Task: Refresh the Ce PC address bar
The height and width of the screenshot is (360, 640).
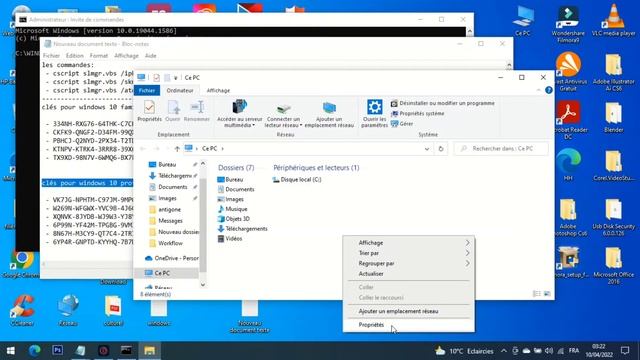Action: [441, 149]
